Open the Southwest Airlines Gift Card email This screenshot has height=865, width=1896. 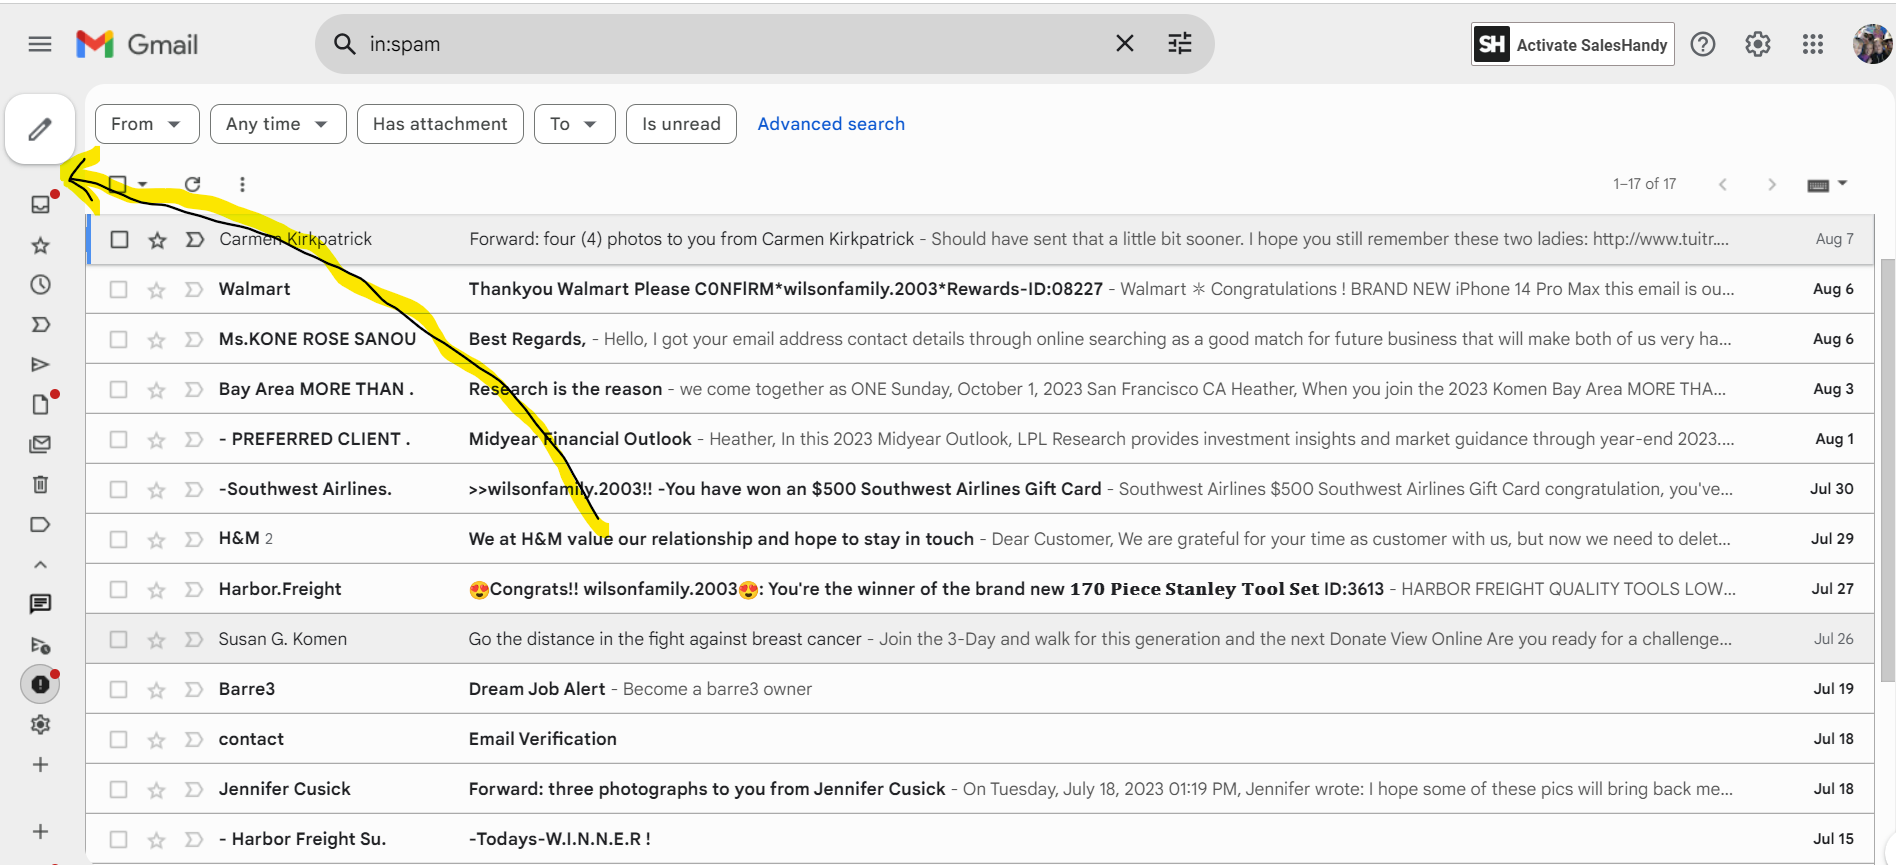tap(980, 489)
